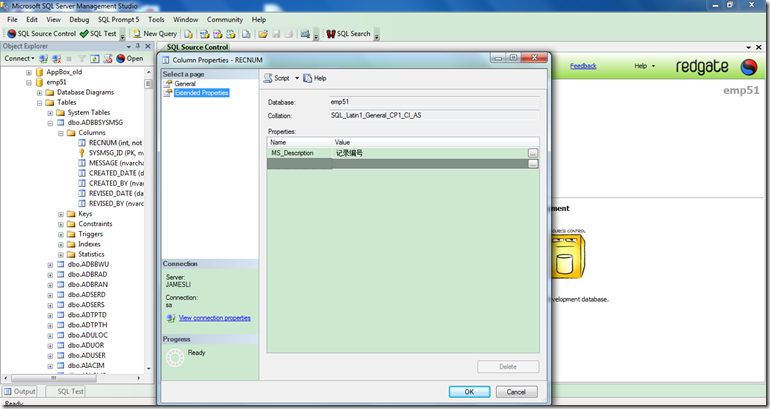Viewport: 770px width, 409px height.
Task: Expand Database Diagrams folder
Action: pyautogui.click(x=39, y=93)
